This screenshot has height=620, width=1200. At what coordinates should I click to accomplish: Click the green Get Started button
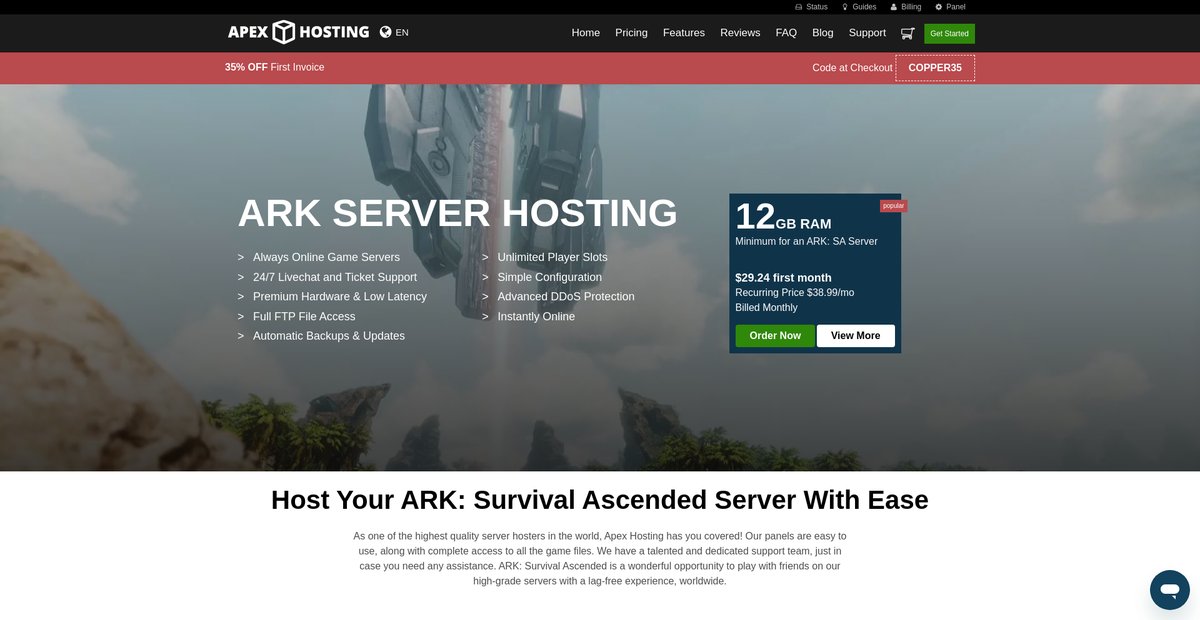coord(949,33)
